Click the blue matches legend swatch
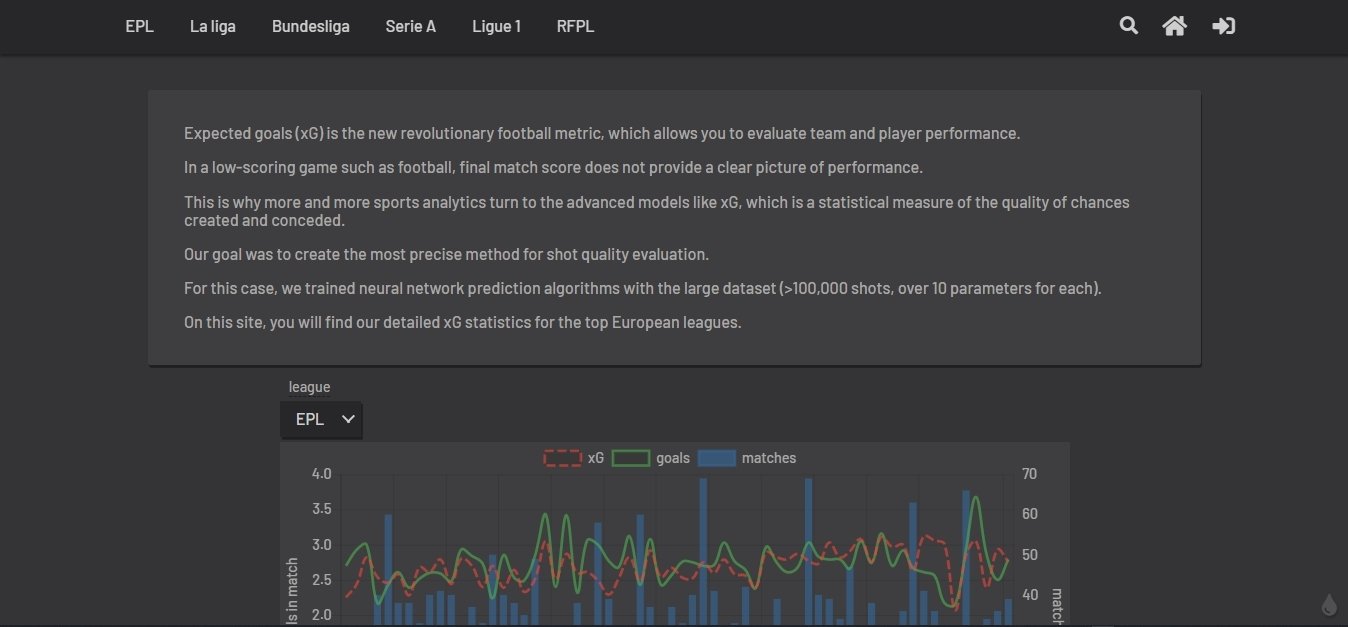Viewport: 1348px width, 627px height. 716,458
